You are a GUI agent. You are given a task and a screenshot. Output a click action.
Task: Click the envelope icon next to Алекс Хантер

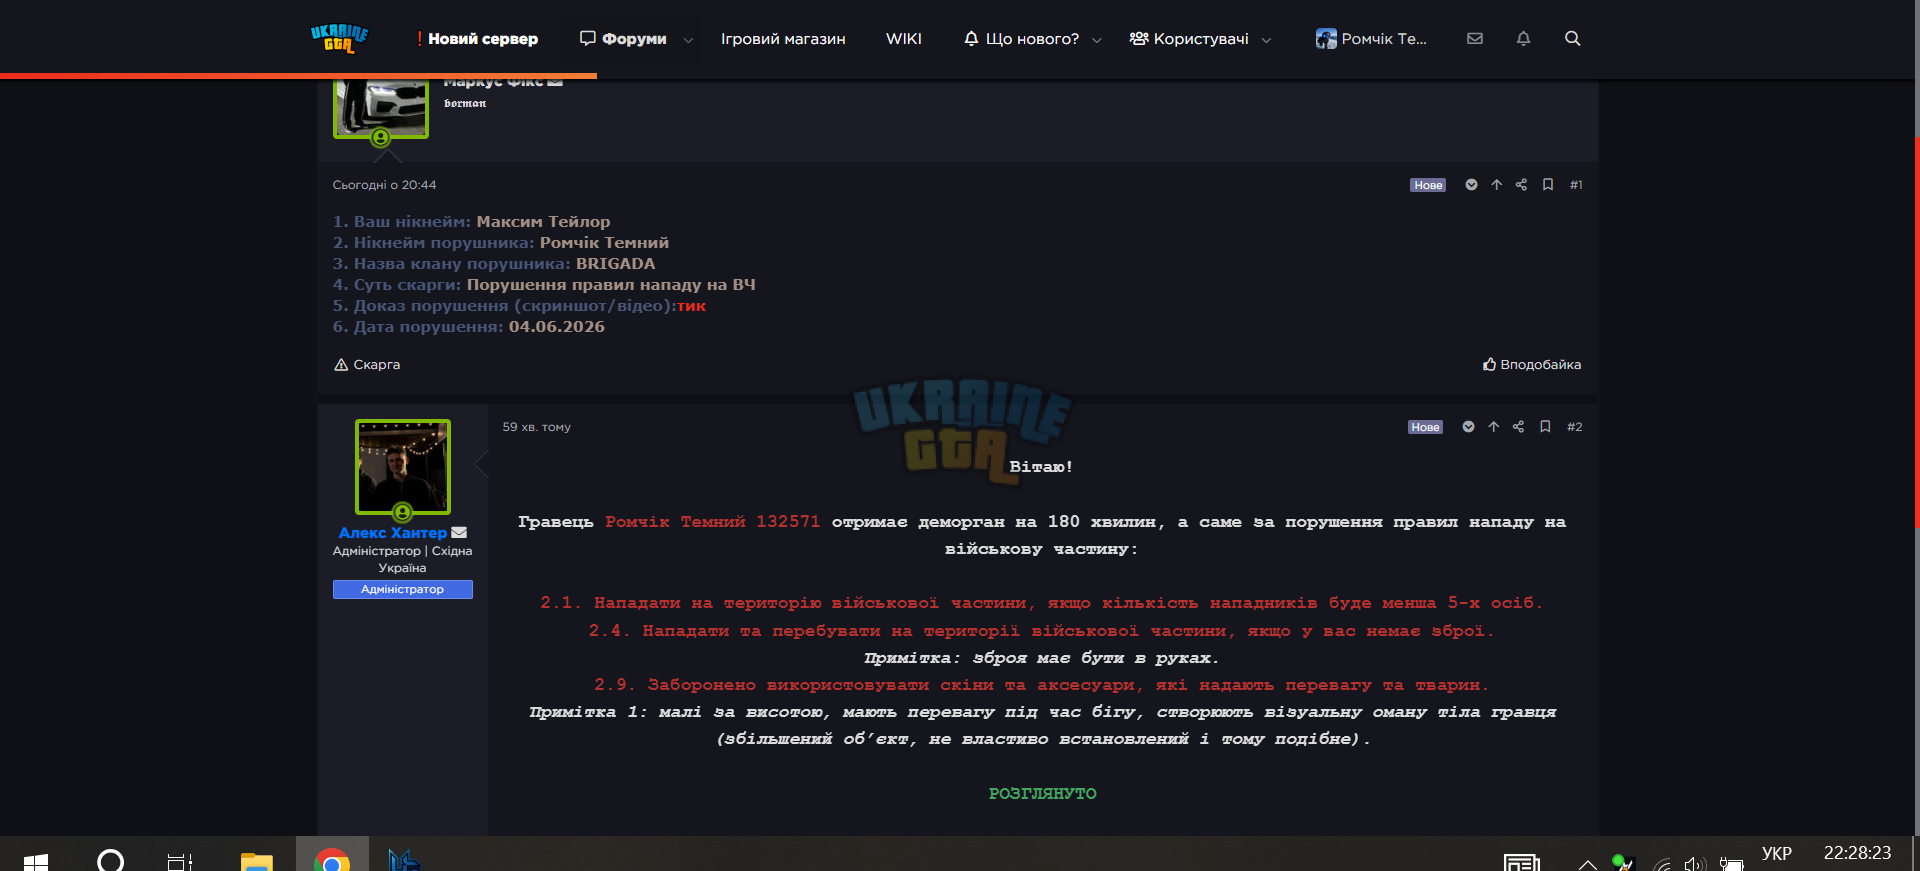(x=459, y=533)
